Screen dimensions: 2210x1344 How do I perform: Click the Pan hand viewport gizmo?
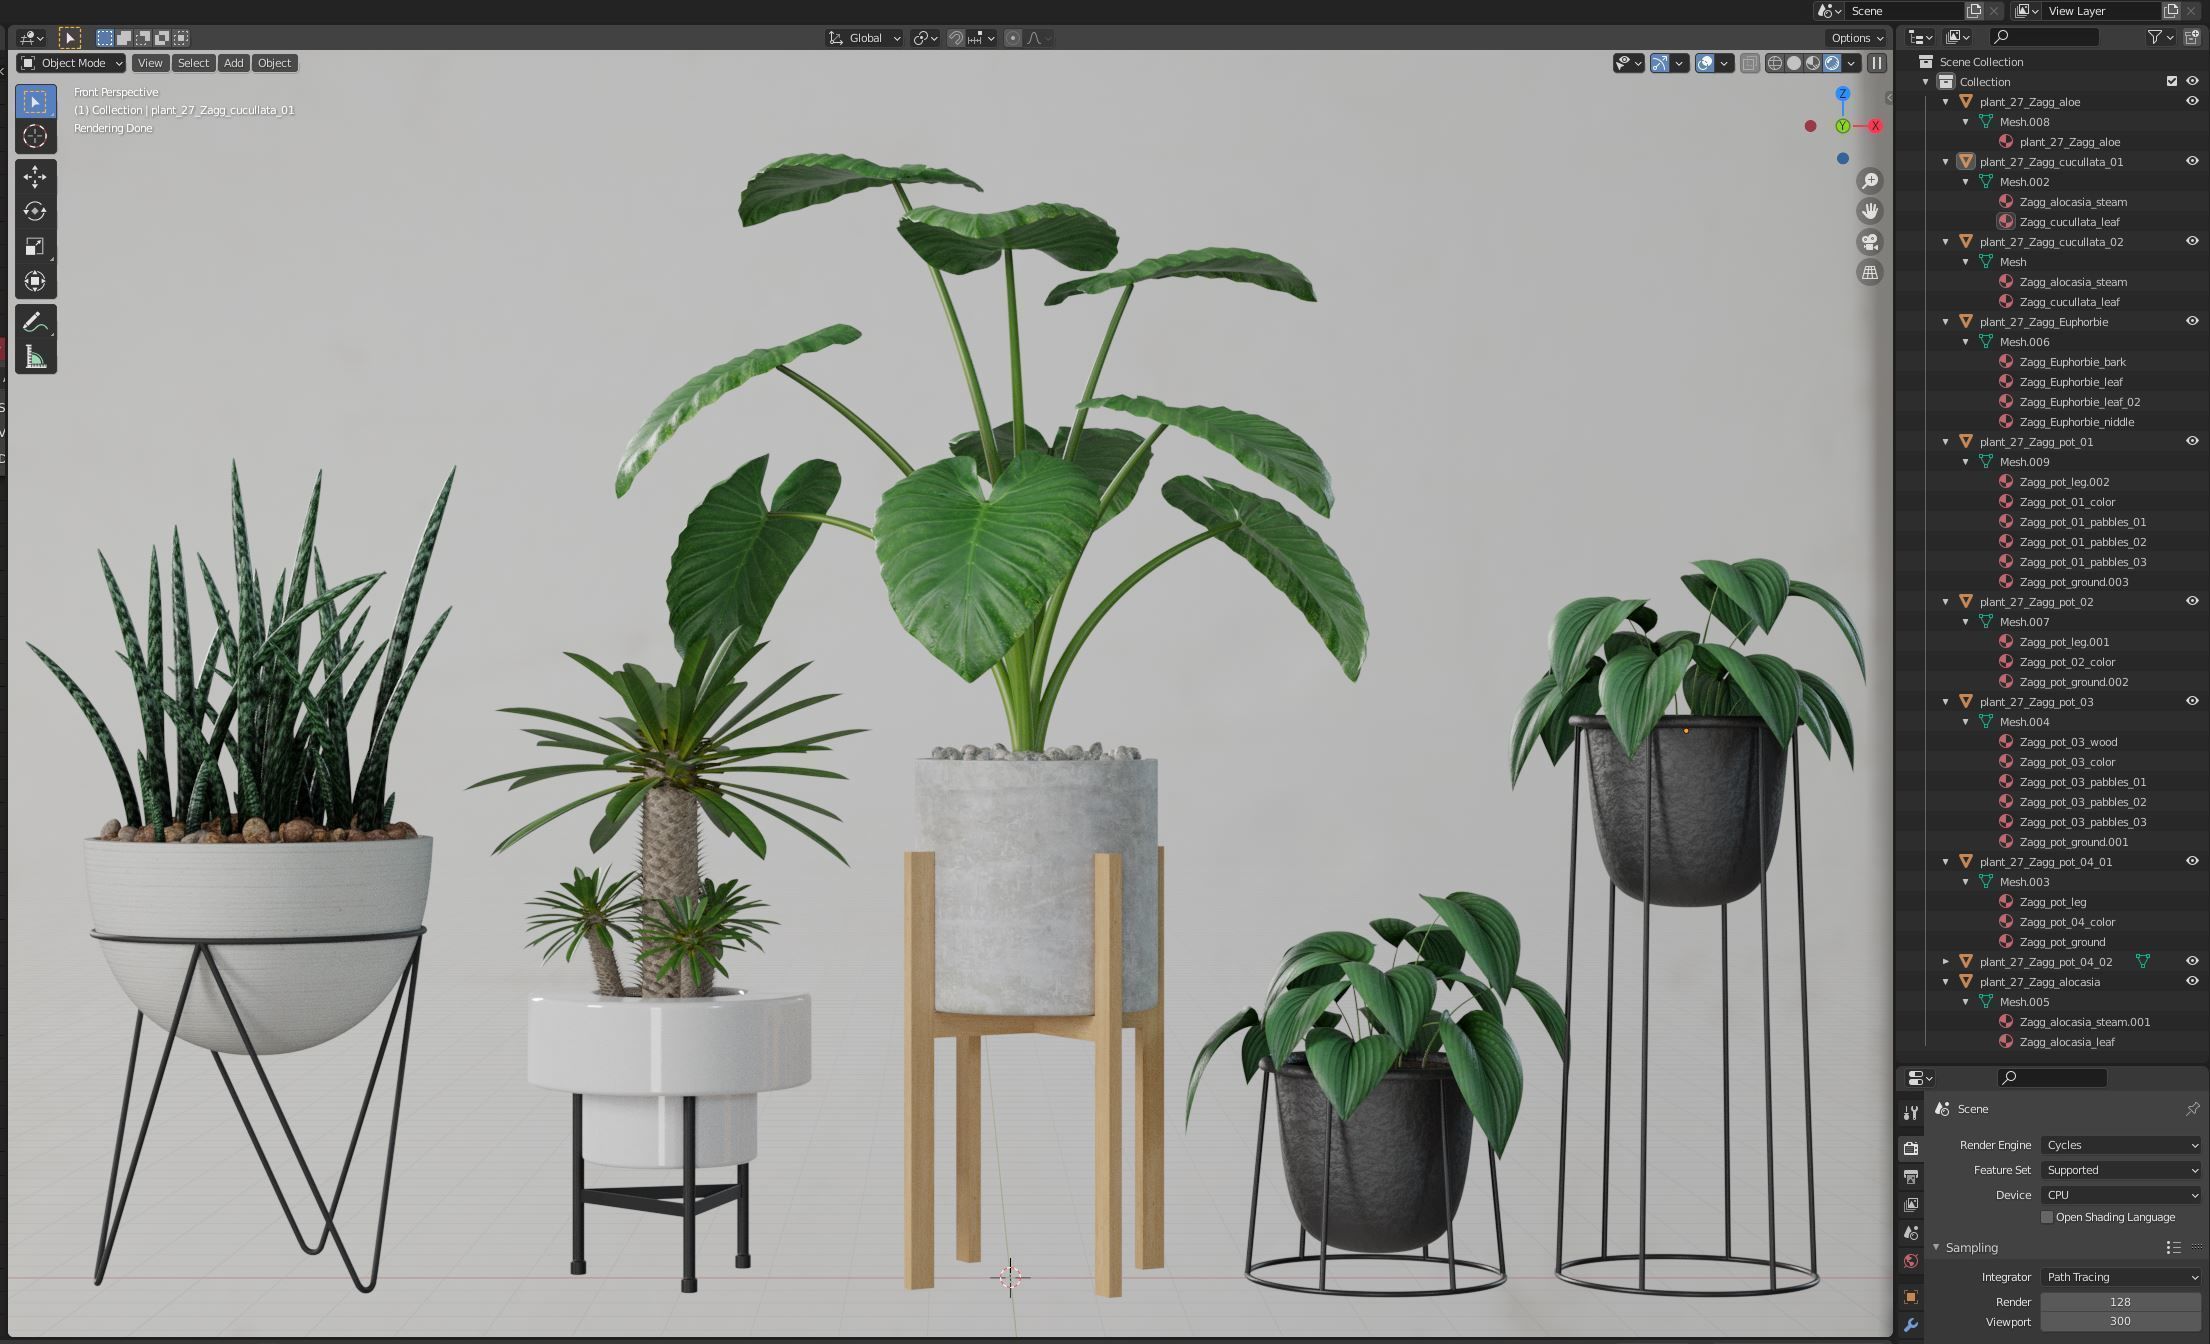pyautogui.click(x=1869, y=211)
